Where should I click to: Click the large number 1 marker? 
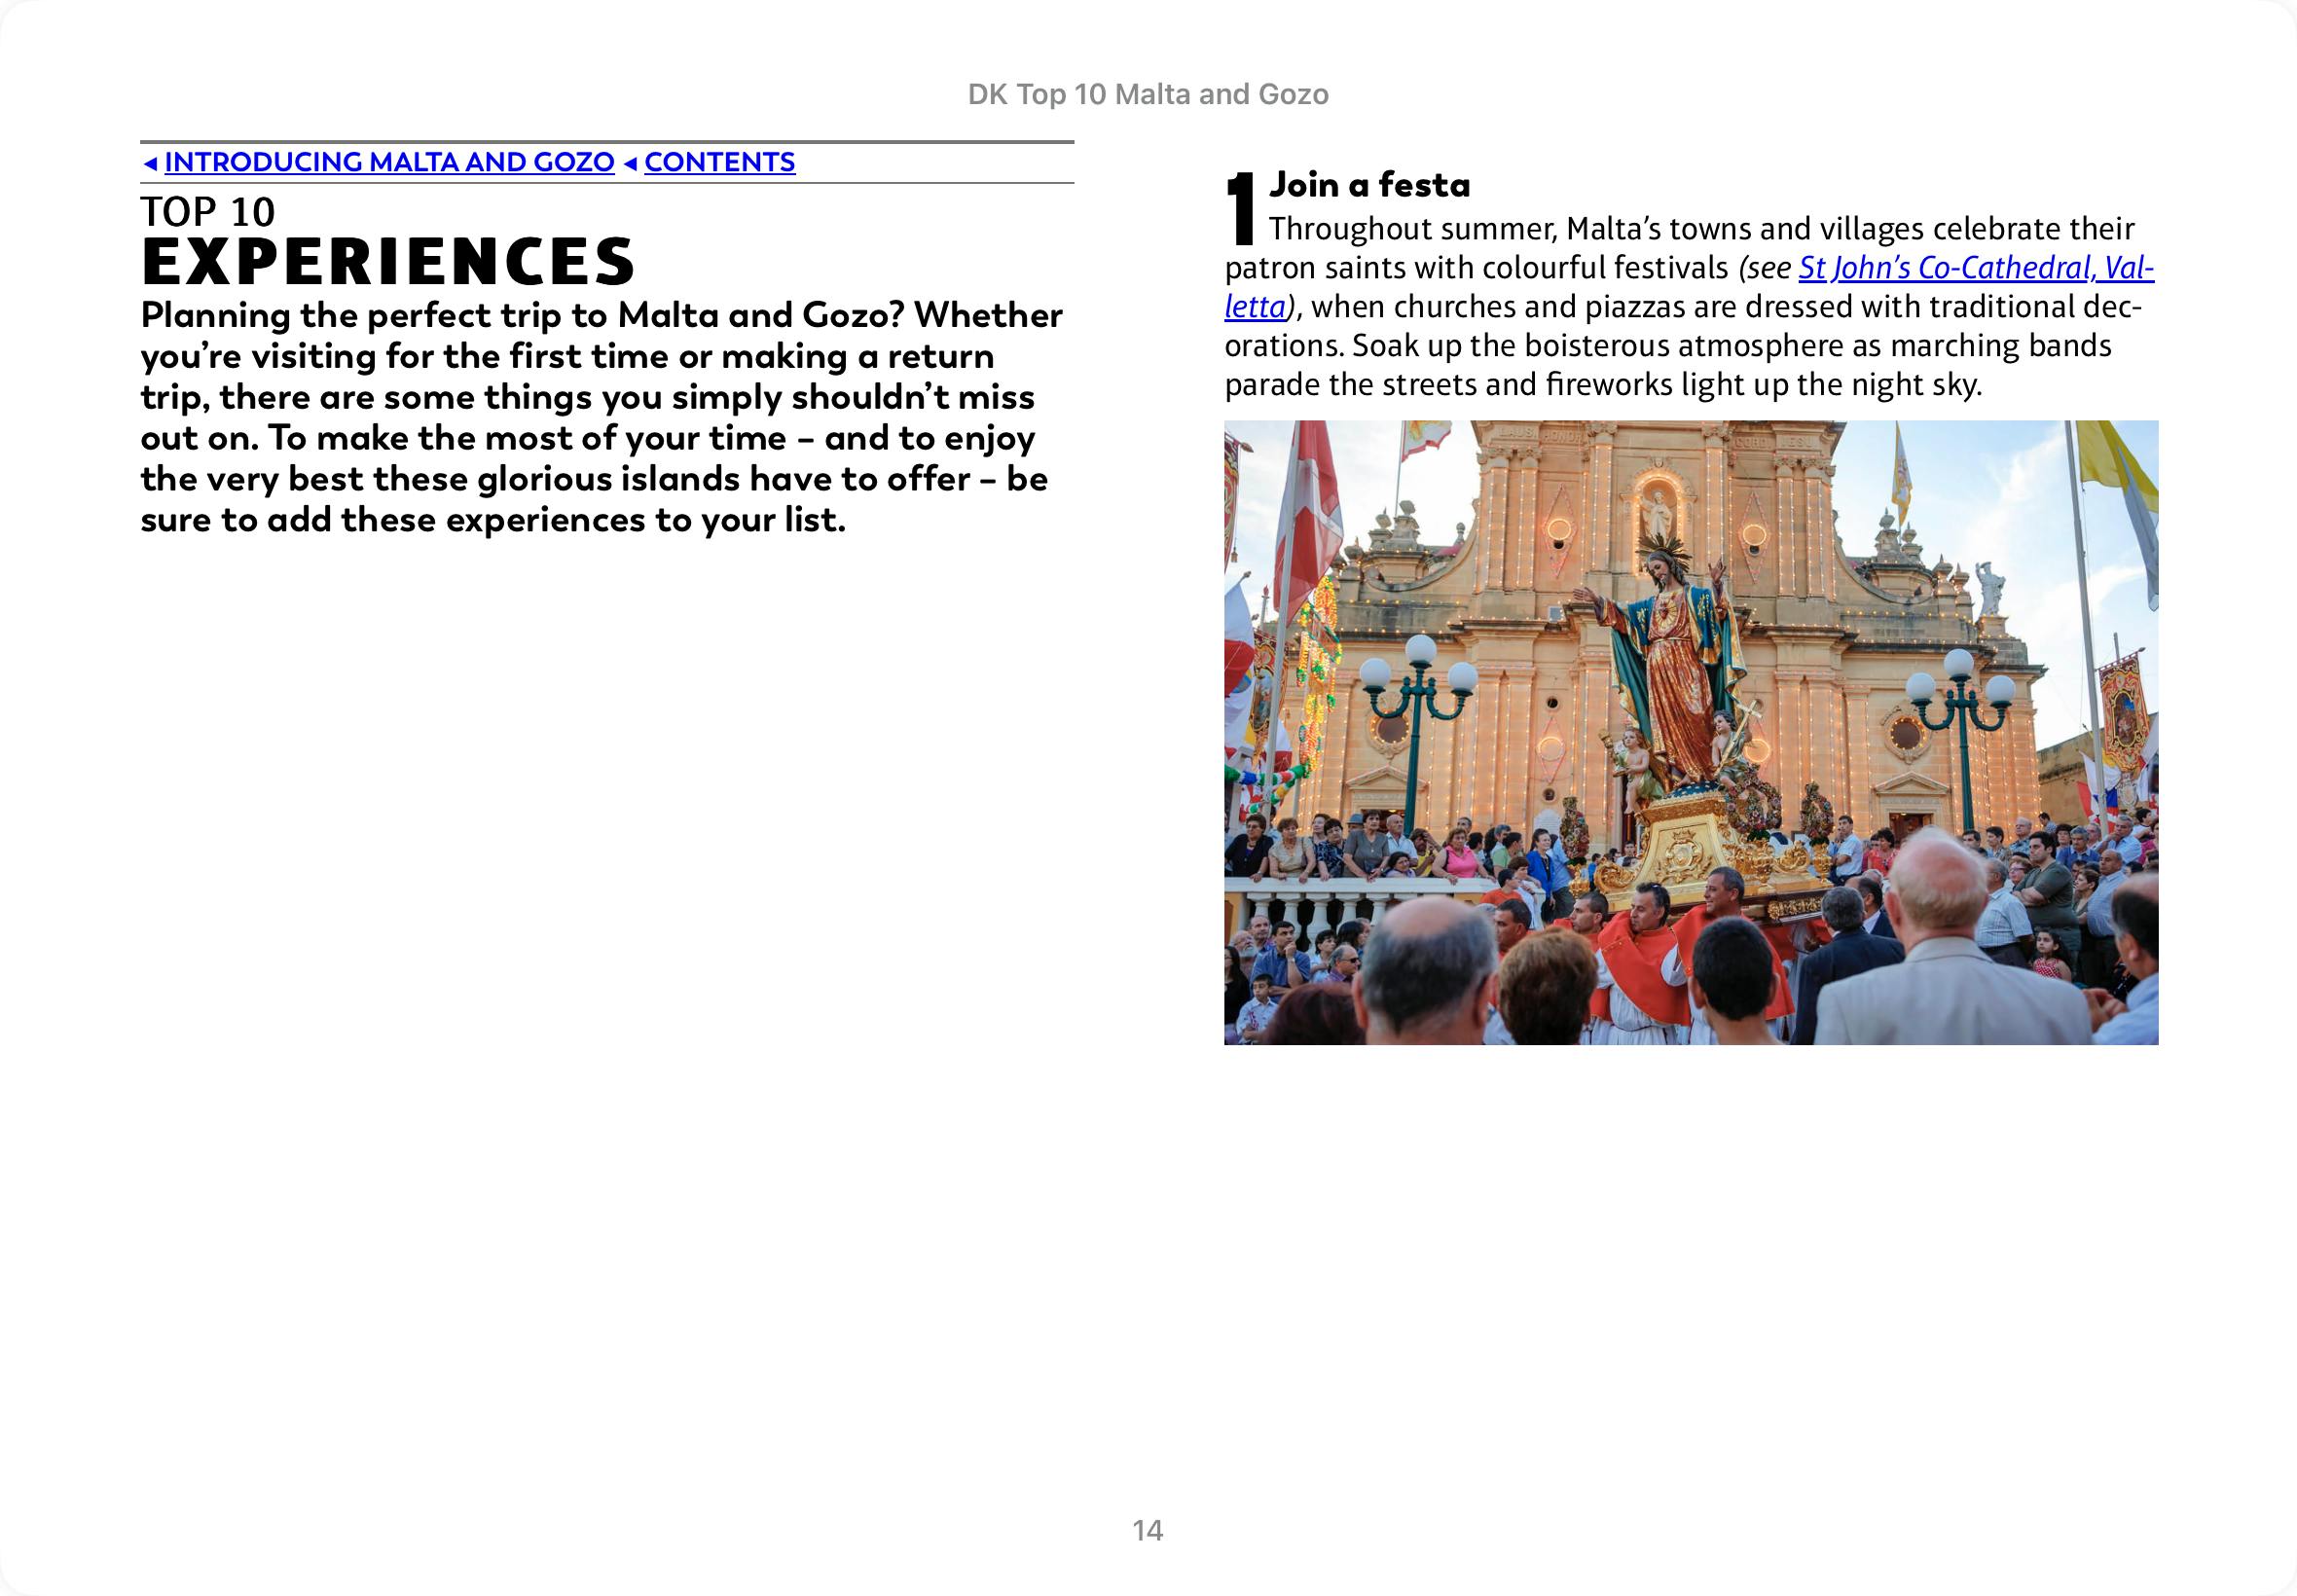coord(1241,207)
